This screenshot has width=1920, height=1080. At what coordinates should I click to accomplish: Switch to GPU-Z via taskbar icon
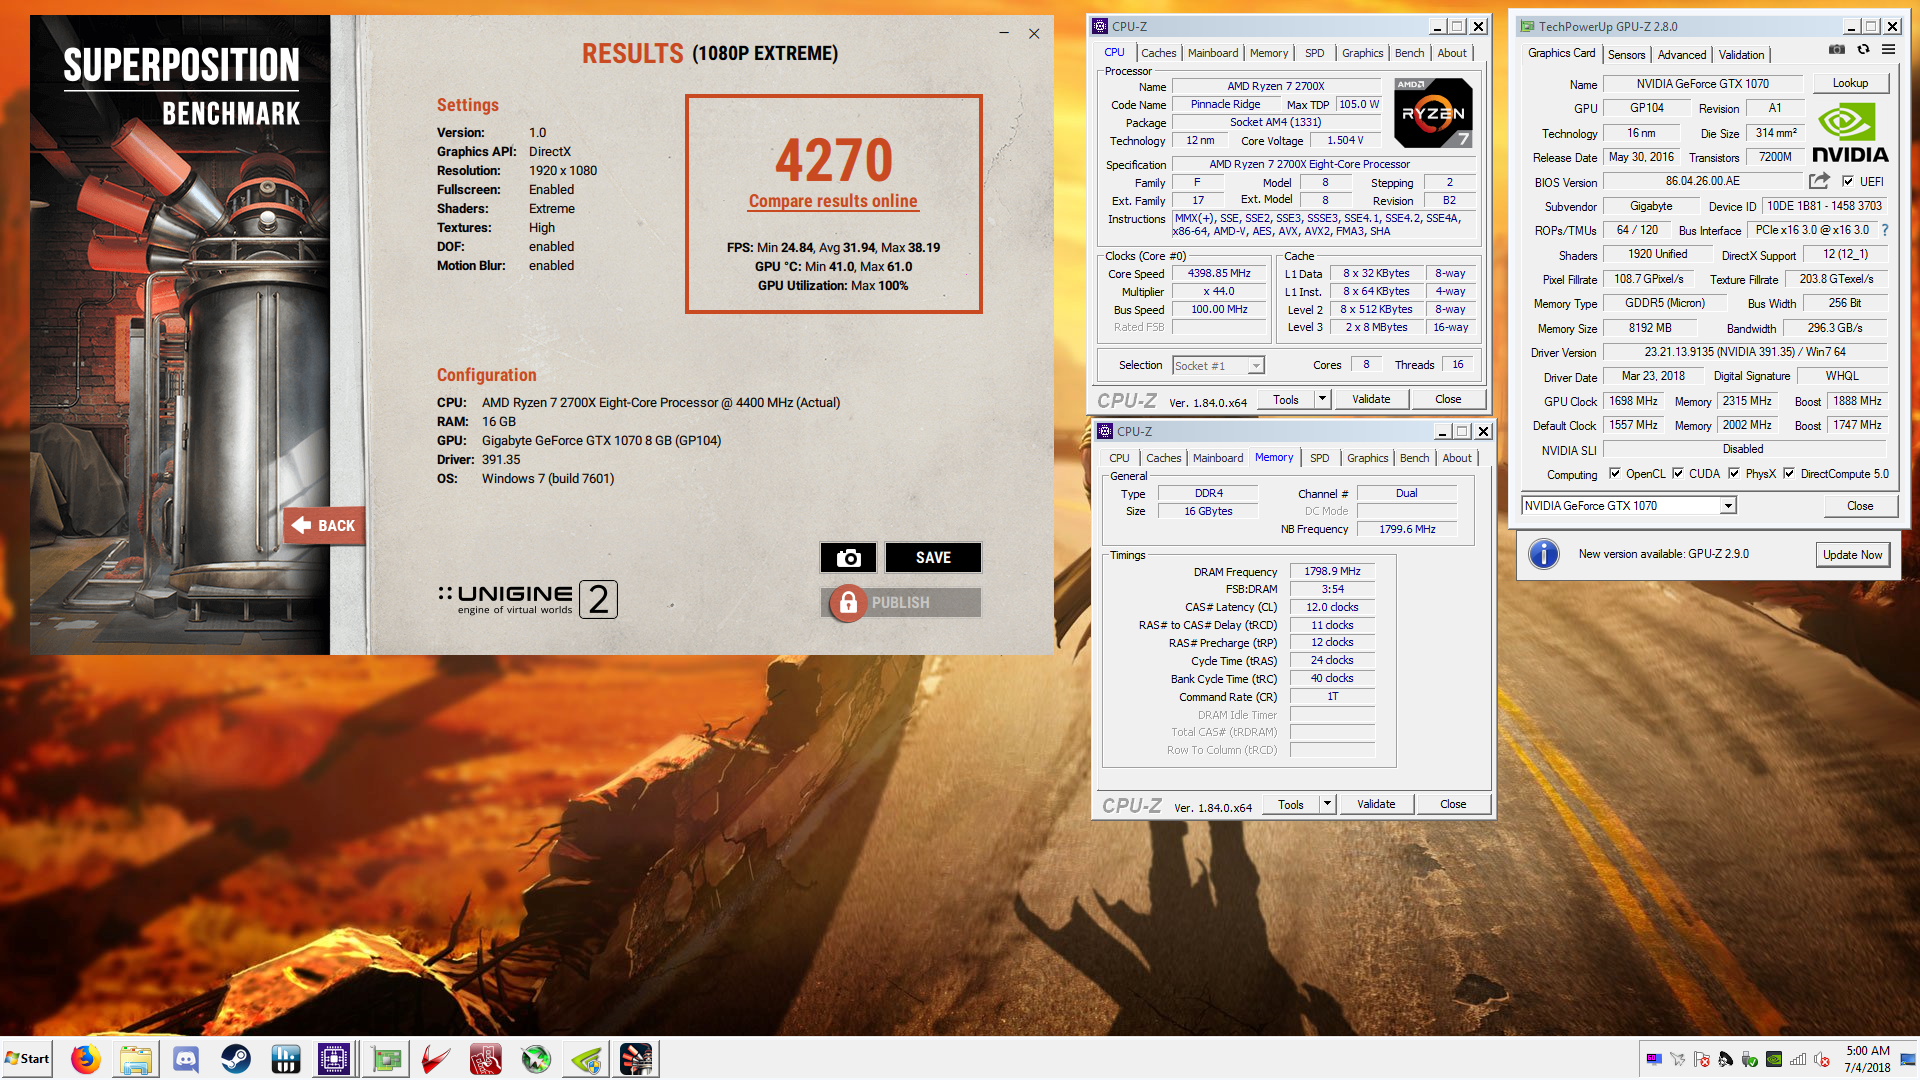pyautogui.click(x=386, y=1059)
